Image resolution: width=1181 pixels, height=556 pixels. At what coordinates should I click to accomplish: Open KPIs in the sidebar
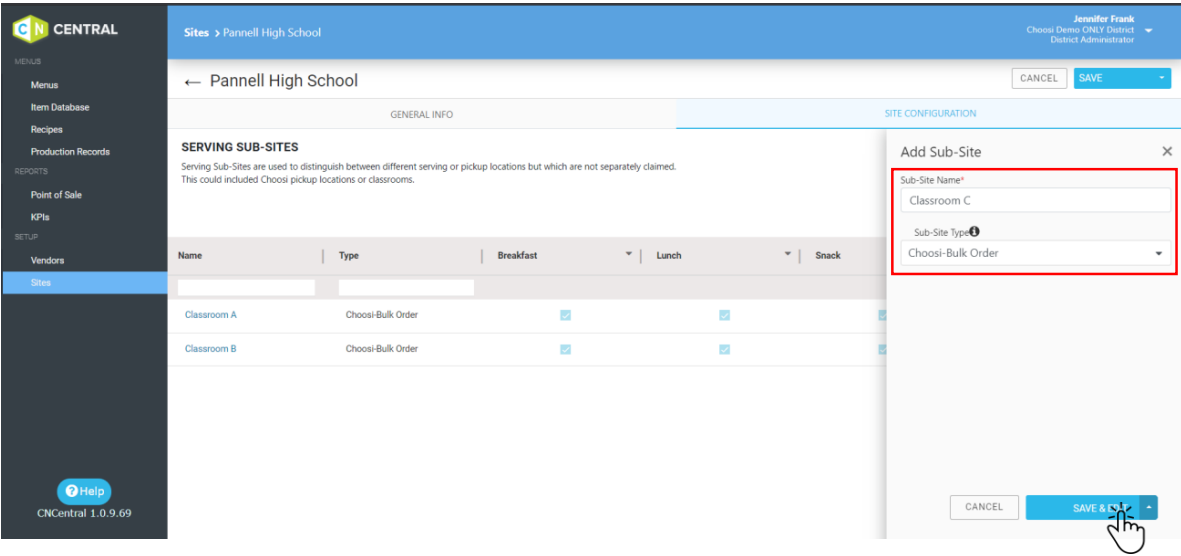coord(41,217)
